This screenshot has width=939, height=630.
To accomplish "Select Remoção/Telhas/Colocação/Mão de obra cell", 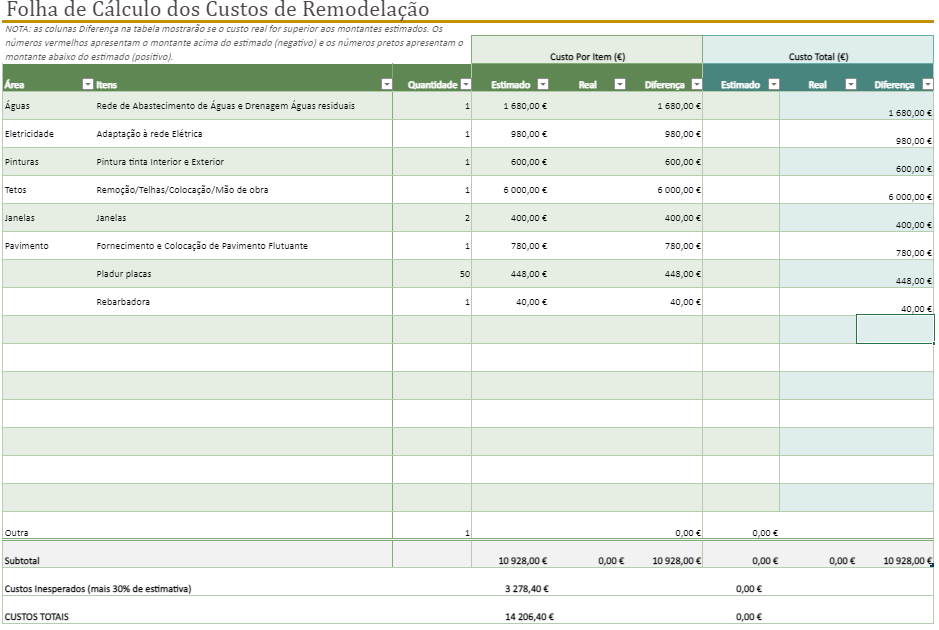I will coord(243,190).
